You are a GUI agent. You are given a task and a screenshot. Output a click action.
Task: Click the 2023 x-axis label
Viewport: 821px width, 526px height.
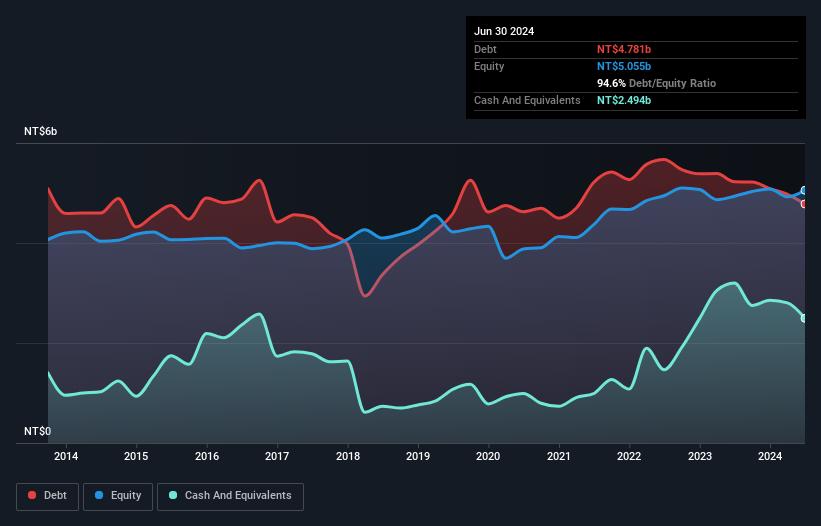coord(700,456)
